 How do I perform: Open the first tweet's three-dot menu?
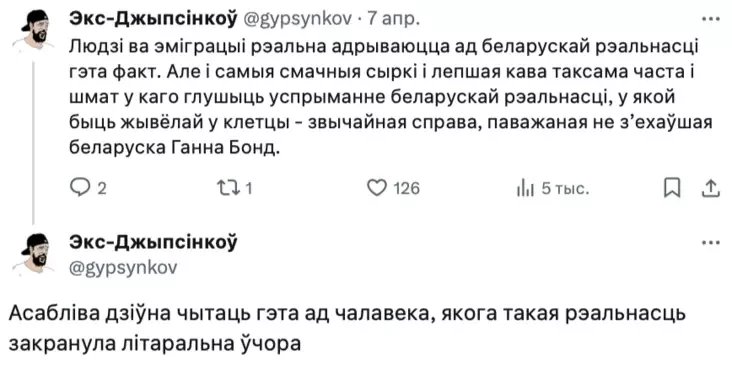click(711, 19)
